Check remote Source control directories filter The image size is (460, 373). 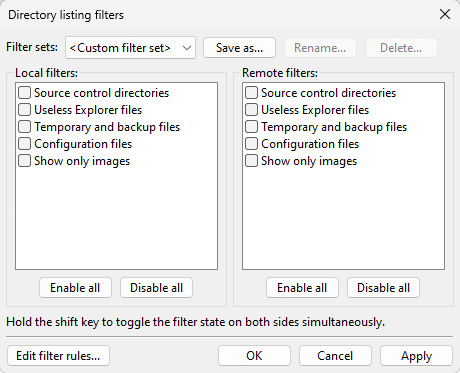point(251,93)
